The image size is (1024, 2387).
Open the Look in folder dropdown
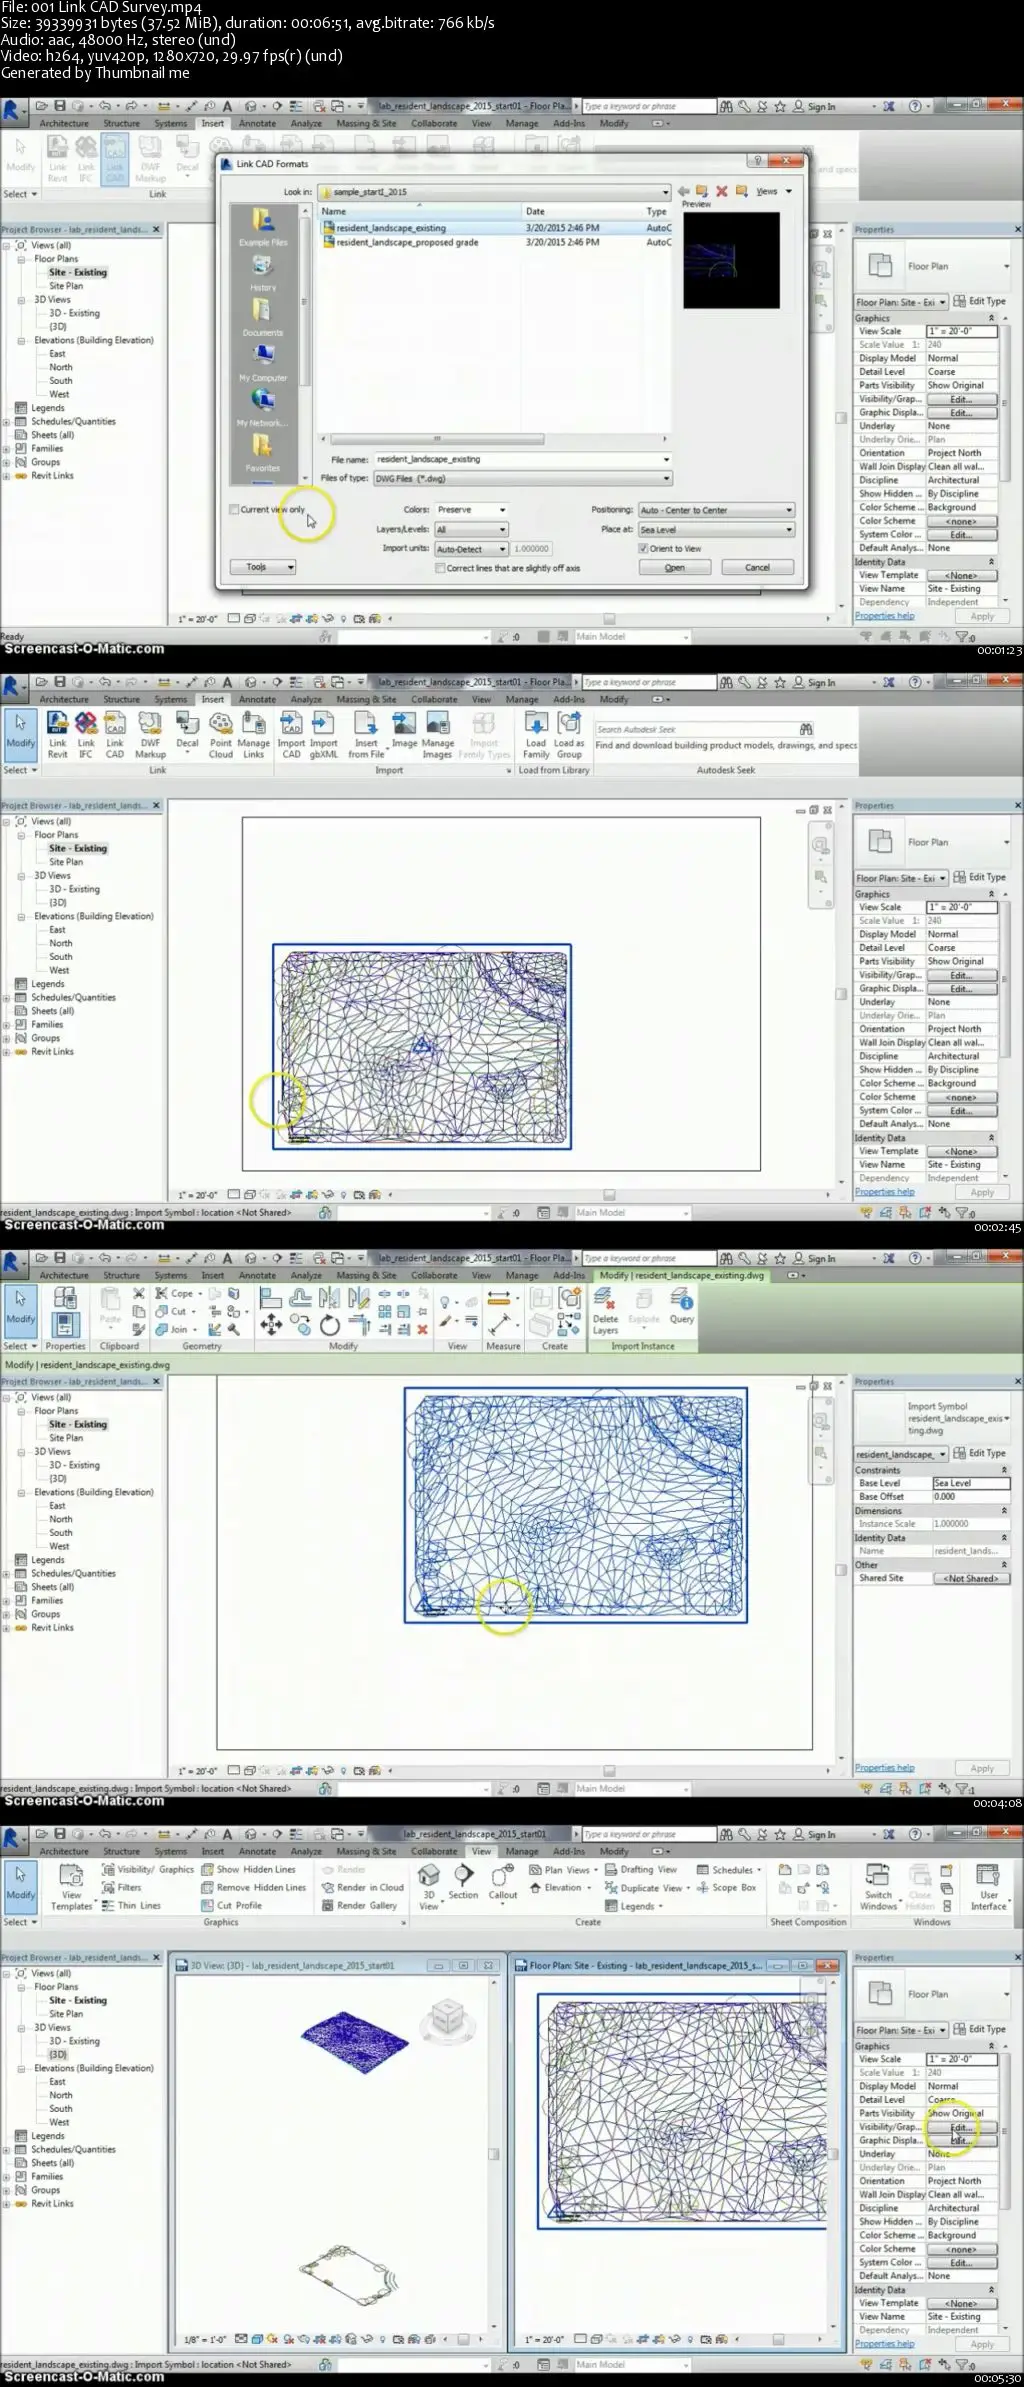[x=494, y=192]
